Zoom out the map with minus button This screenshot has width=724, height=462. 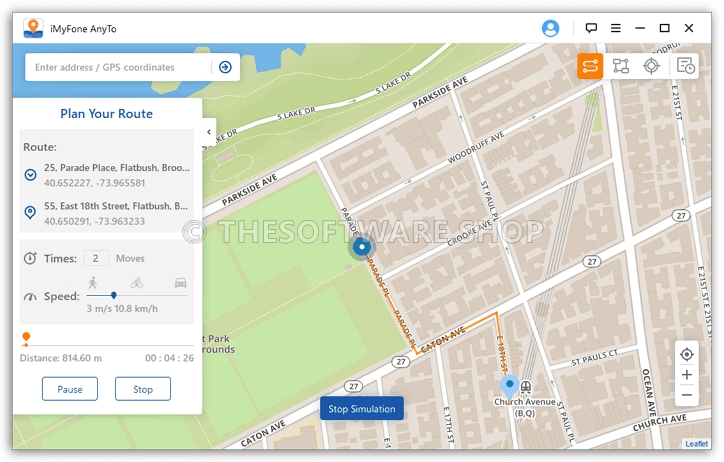pyautogui.click(x=687, y=395)
